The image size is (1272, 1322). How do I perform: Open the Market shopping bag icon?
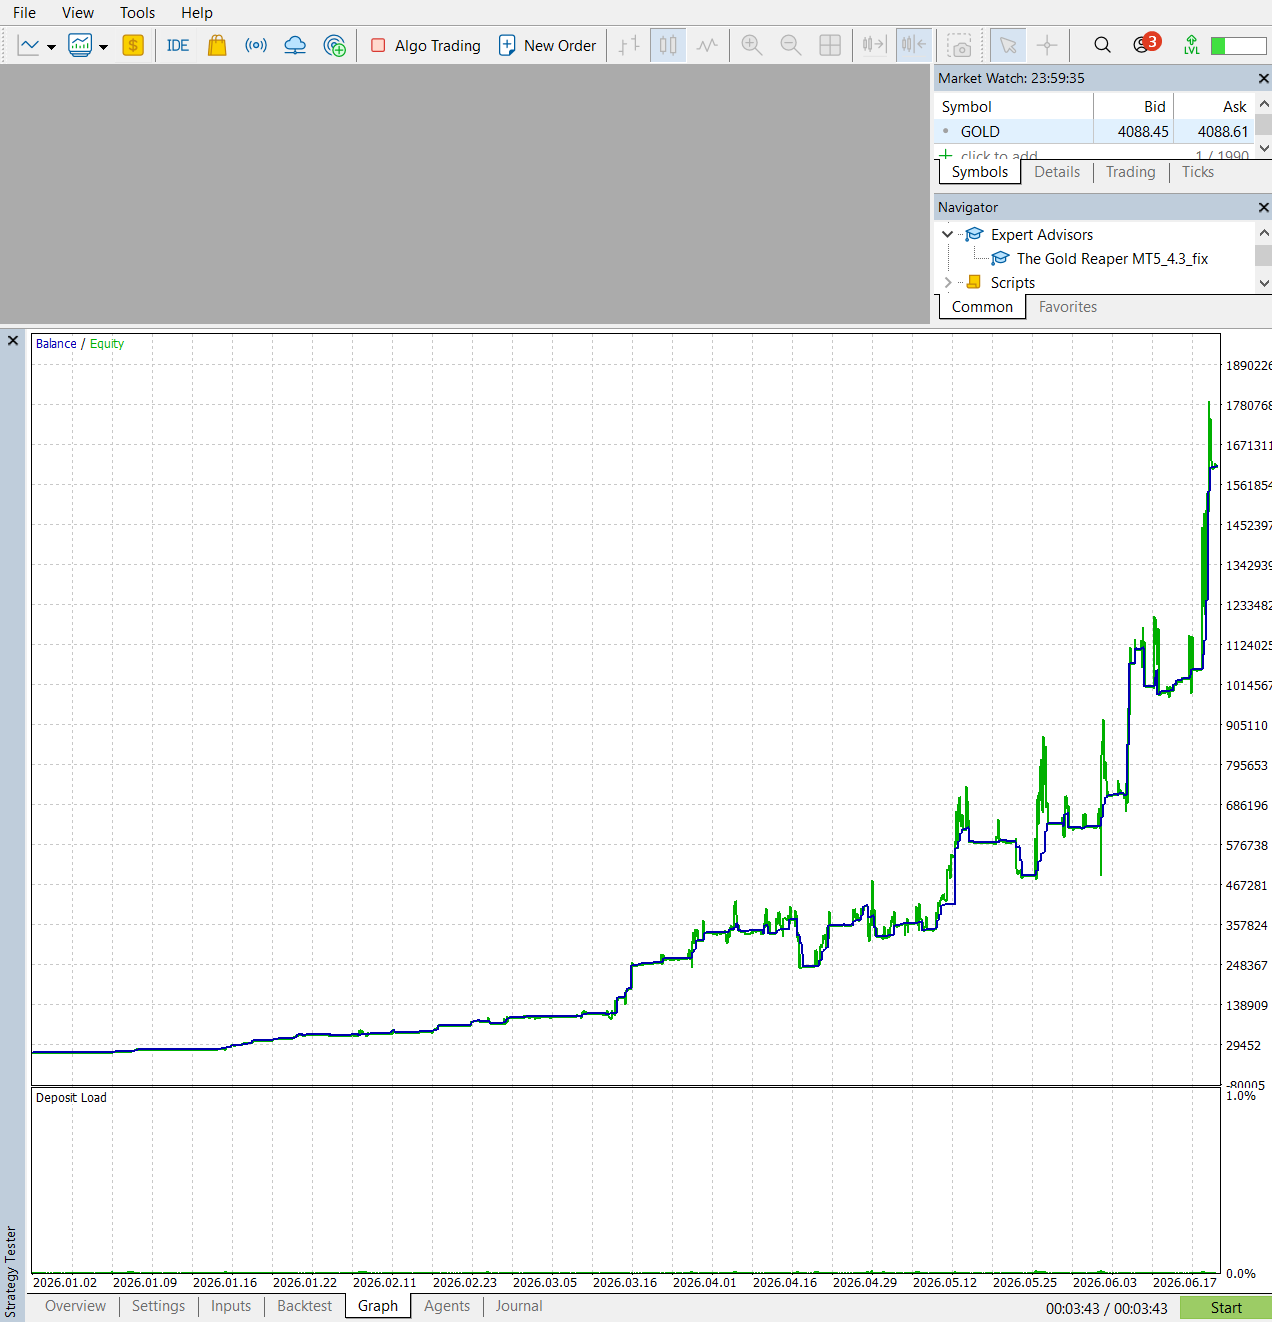point(217,46)
